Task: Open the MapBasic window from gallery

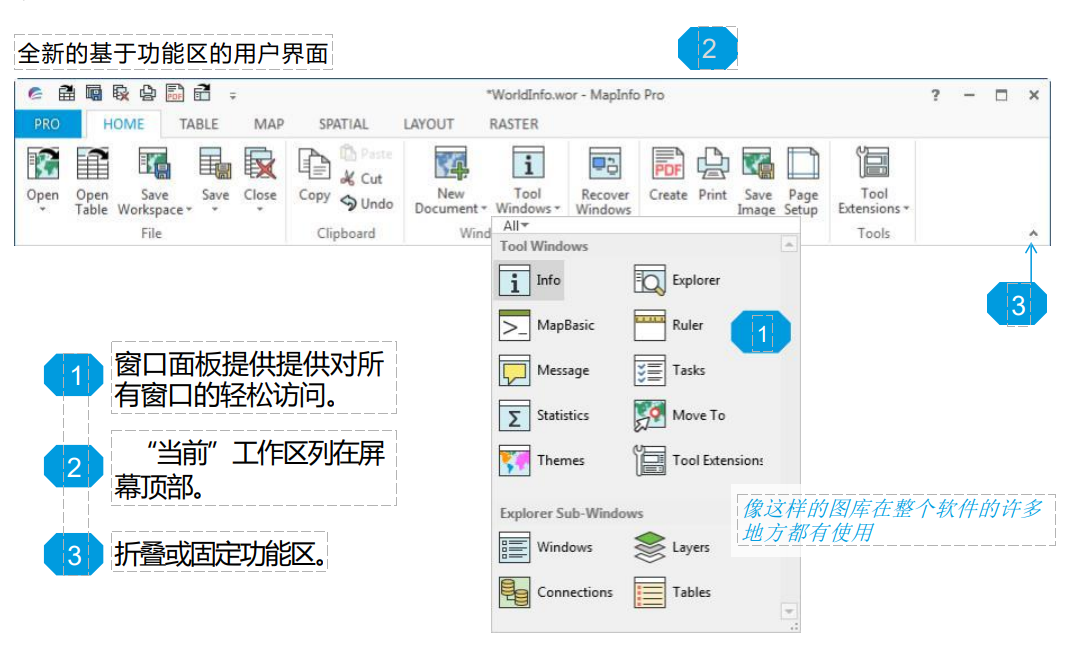Action: [547, 325]
